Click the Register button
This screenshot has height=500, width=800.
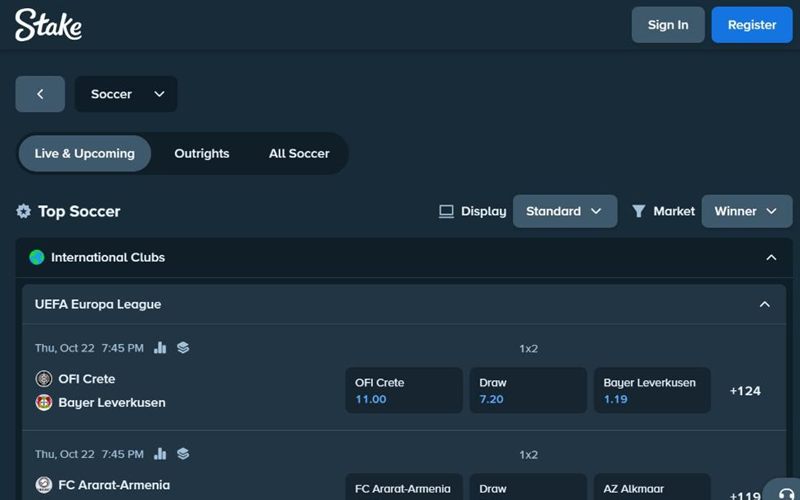752,24
